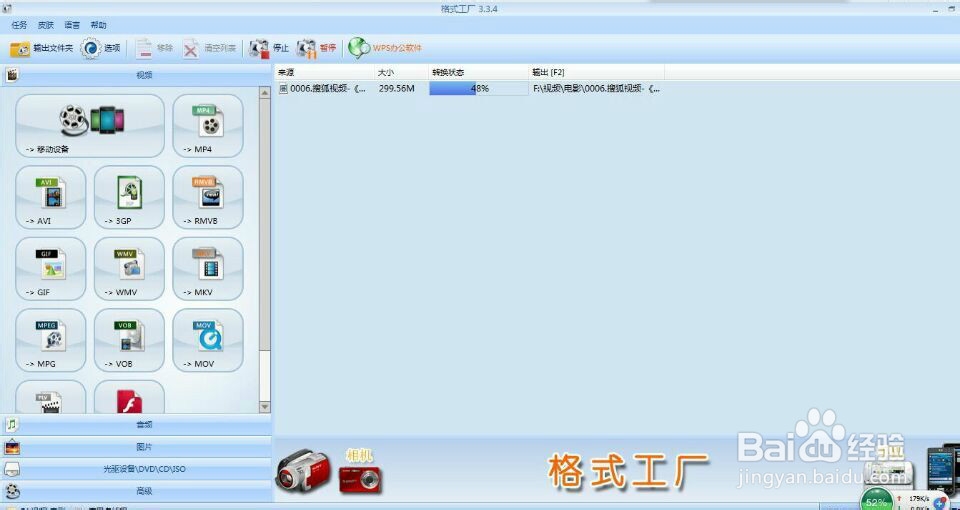Click the 输出 [F2] column header
960x510 pixels.
click(x=597, y=72)
